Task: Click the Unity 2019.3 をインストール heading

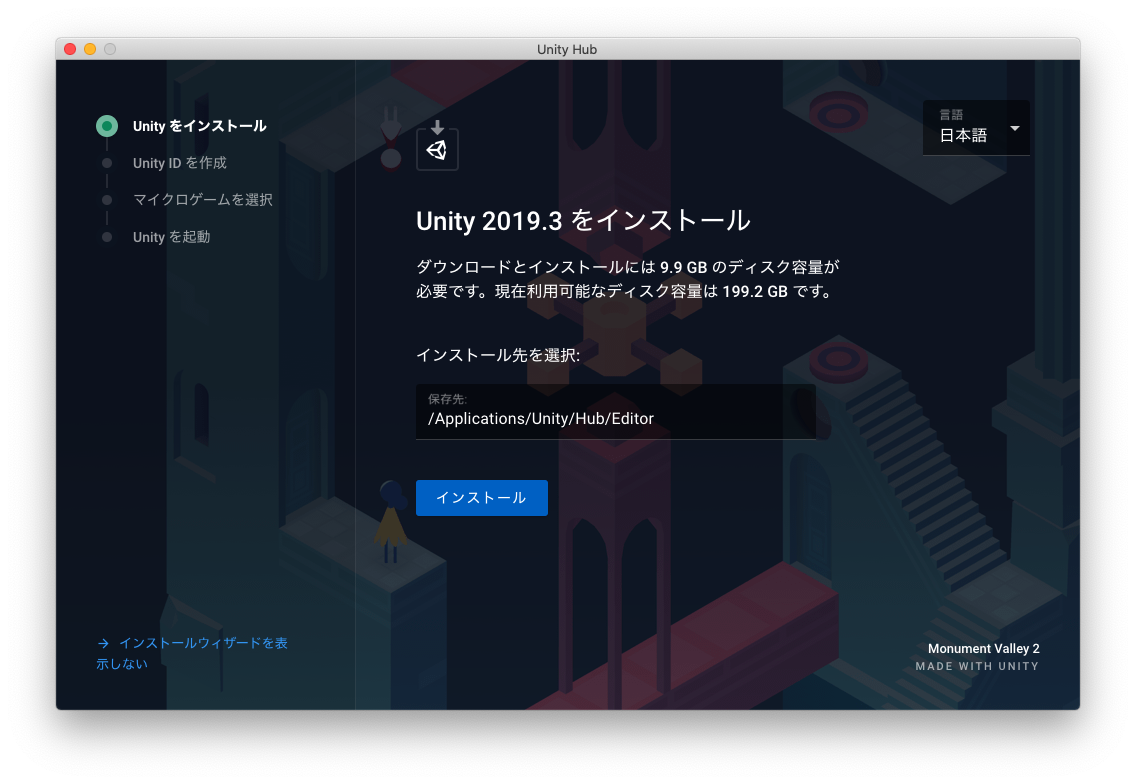Action: pyautogui.click(x=583, y=221)
